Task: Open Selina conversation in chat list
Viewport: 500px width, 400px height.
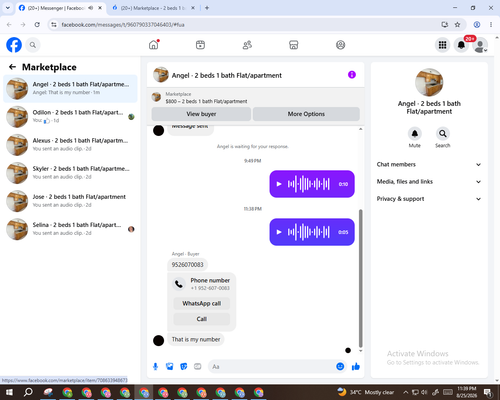Action: click(x=70, y=229)
